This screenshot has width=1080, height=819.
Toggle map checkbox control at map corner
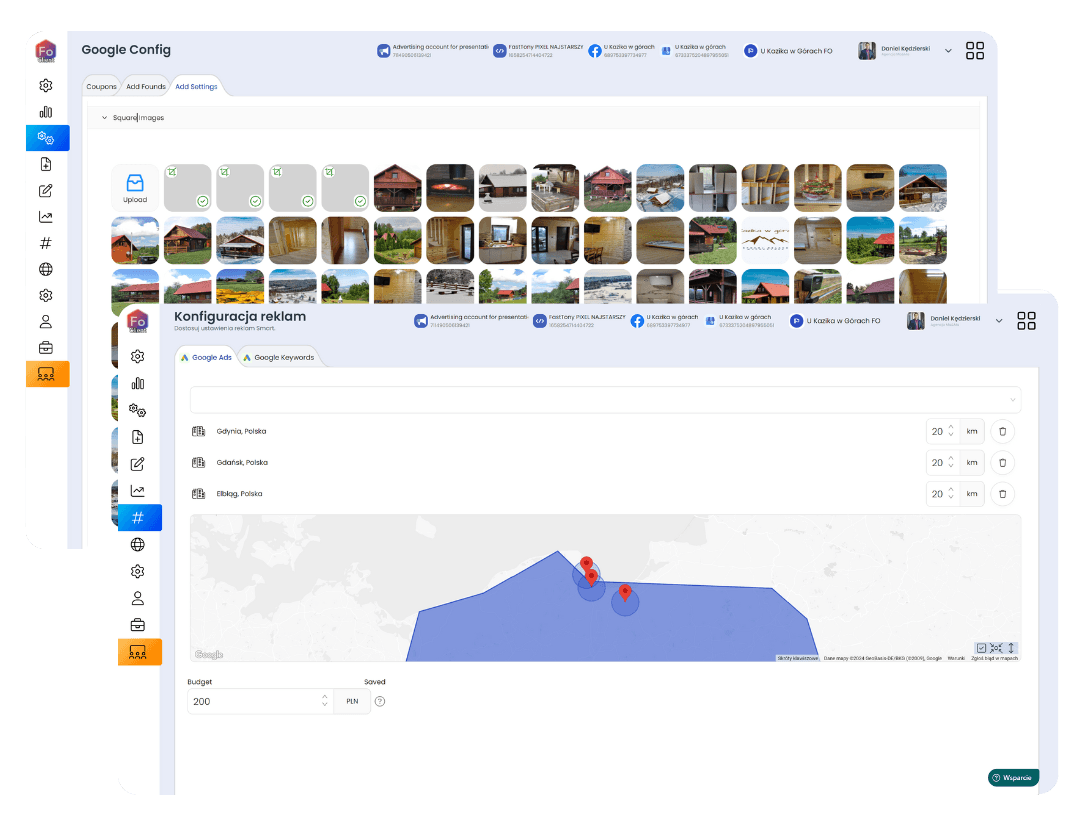pos(981,648)
